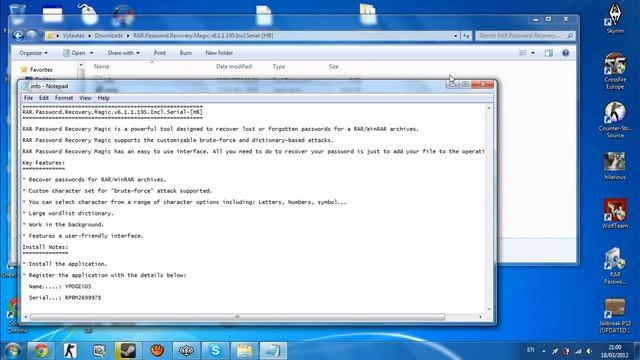This screenshot has height=360, width=640.
Task: Open the dropdown arrow next to Open
Action: pos(91,53)
